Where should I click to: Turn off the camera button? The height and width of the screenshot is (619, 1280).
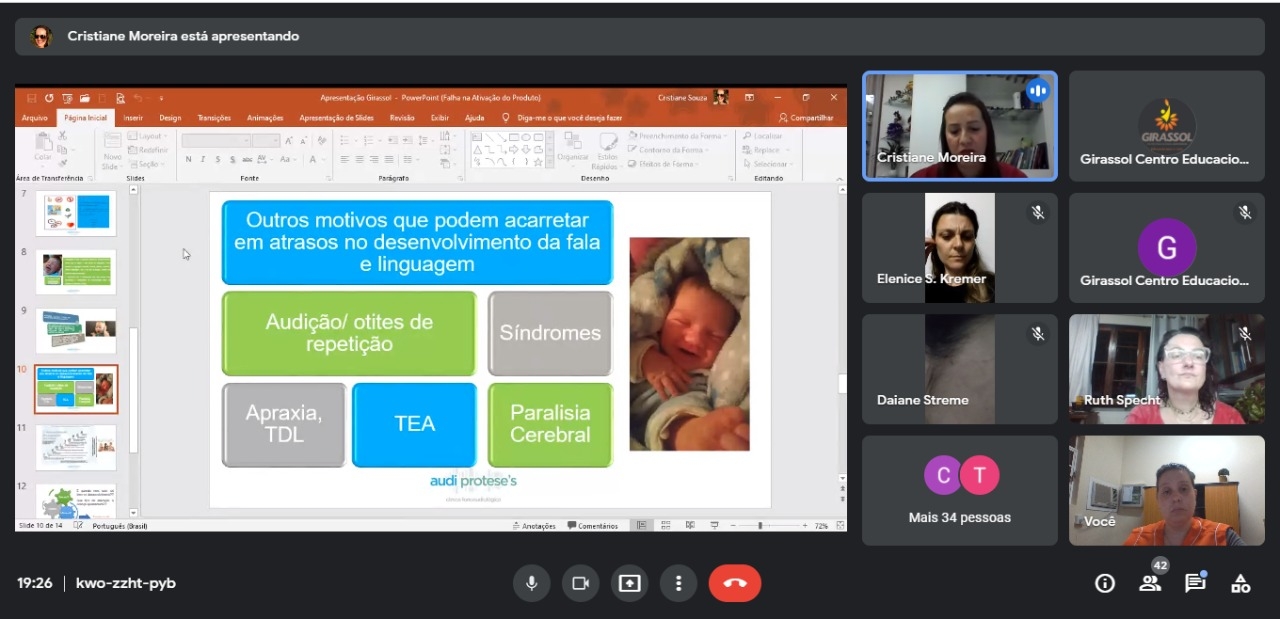[x=580, y=583]
